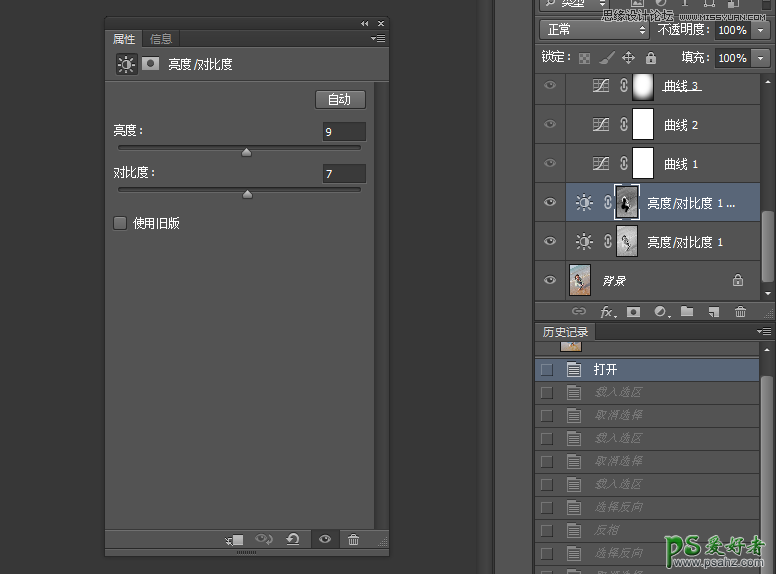The width and height of the screenshot is (776, 574).
Task: Click the 亮度 slider handle
Action: [246, 152]
